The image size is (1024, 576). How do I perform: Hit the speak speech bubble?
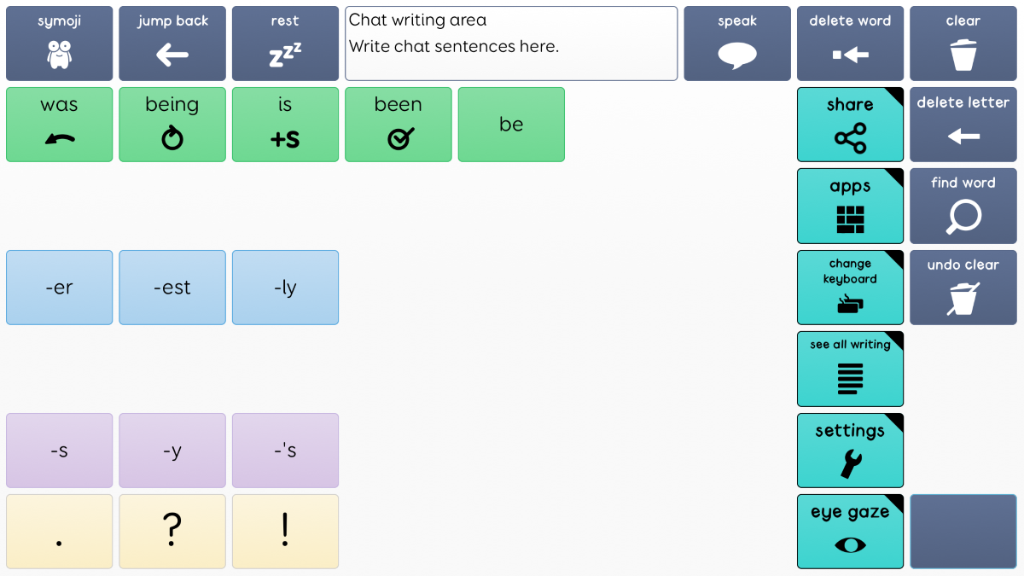737,44
